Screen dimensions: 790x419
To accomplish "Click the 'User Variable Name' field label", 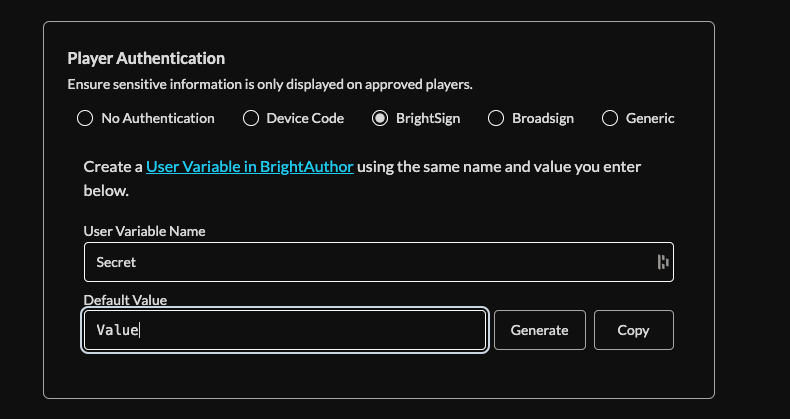I will click(x=144, y=231).
